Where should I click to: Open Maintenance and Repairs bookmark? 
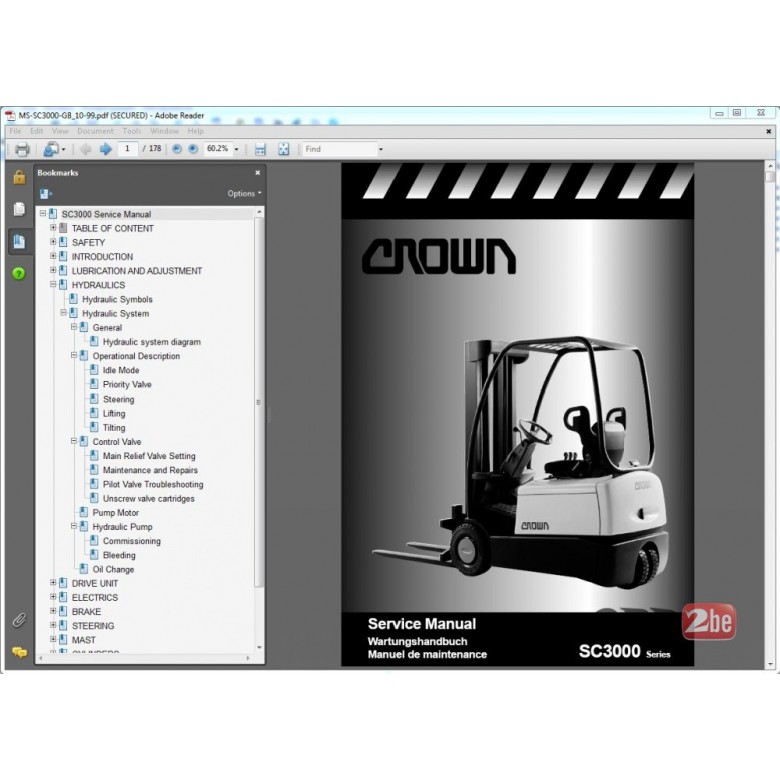[x=150, y=470]
